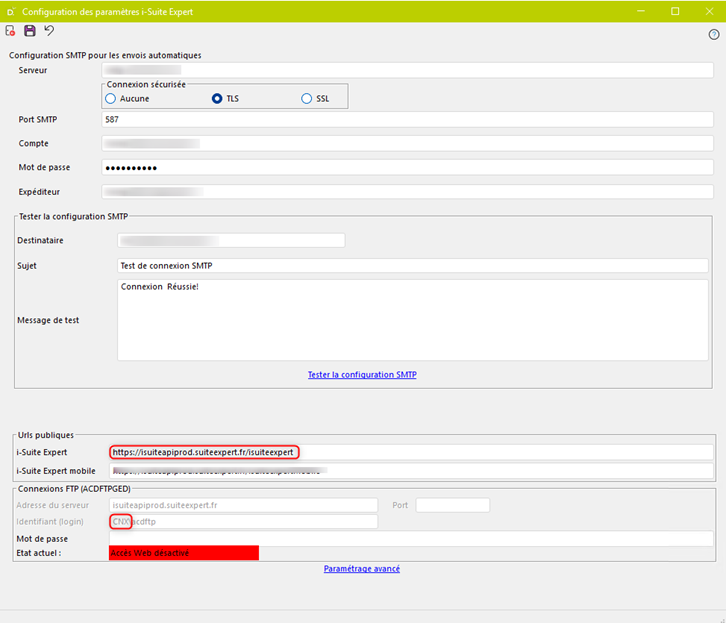Choose SSL as secure connection
The image size is (726, 623).
(x=307, y=99)
